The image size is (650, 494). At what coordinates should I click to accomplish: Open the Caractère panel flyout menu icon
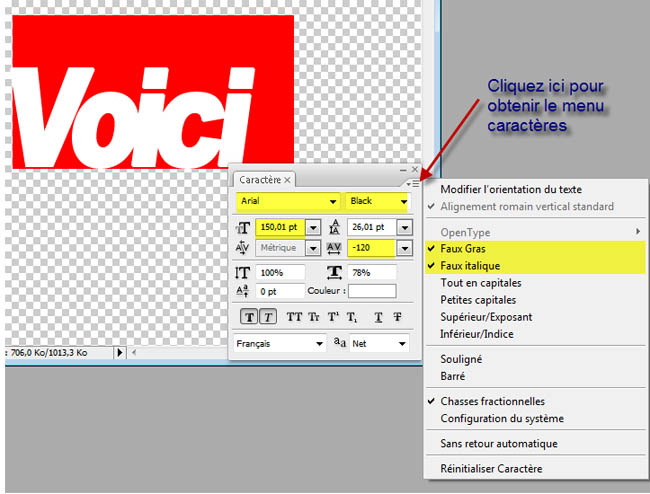[x=414, y=184]
